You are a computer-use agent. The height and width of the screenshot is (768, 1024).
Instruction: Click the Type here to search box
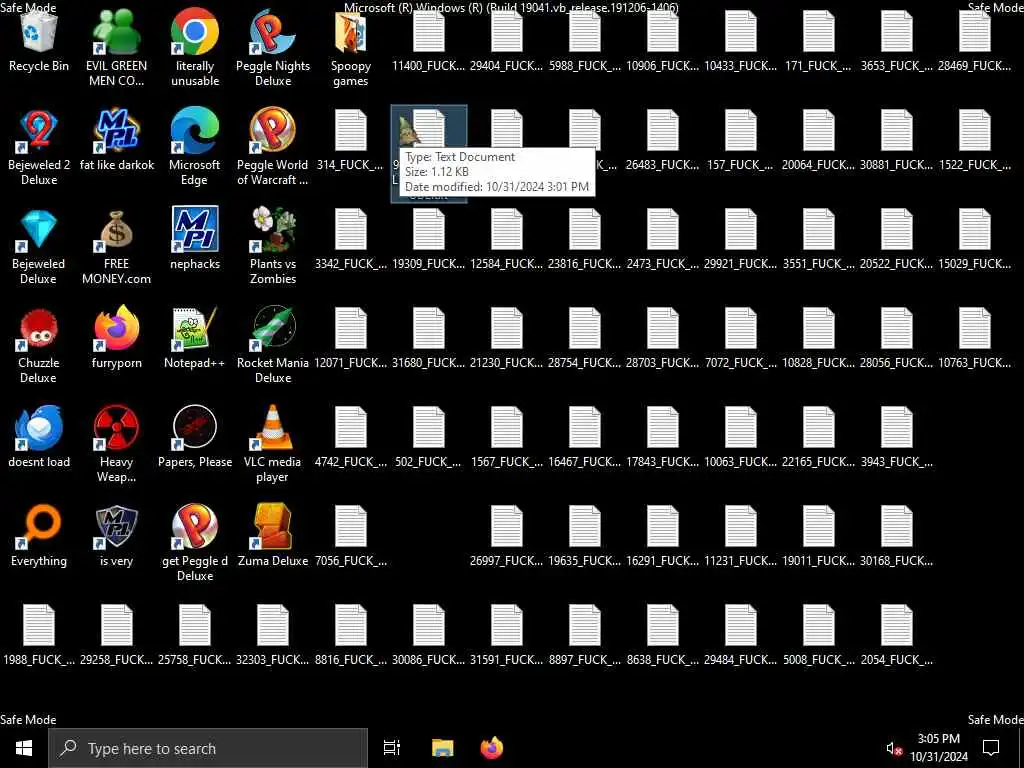tap(208, 748)
